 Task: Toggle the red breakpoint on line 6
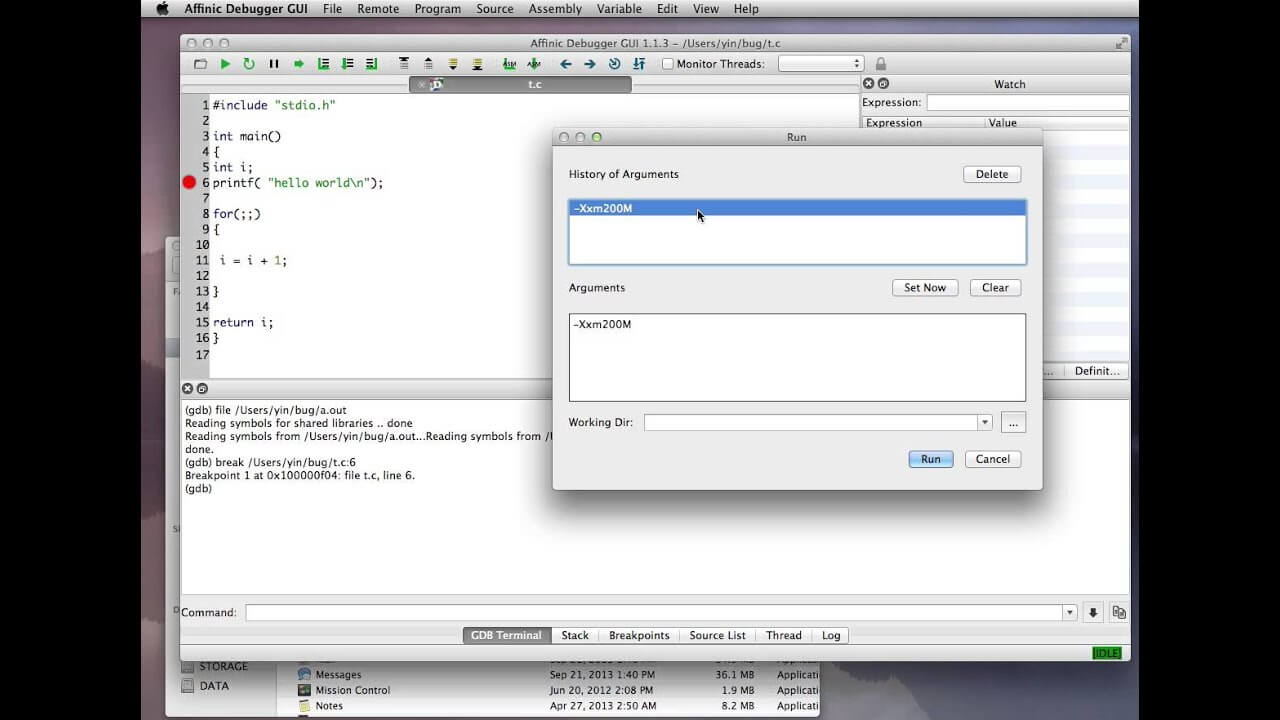[189, 182]
